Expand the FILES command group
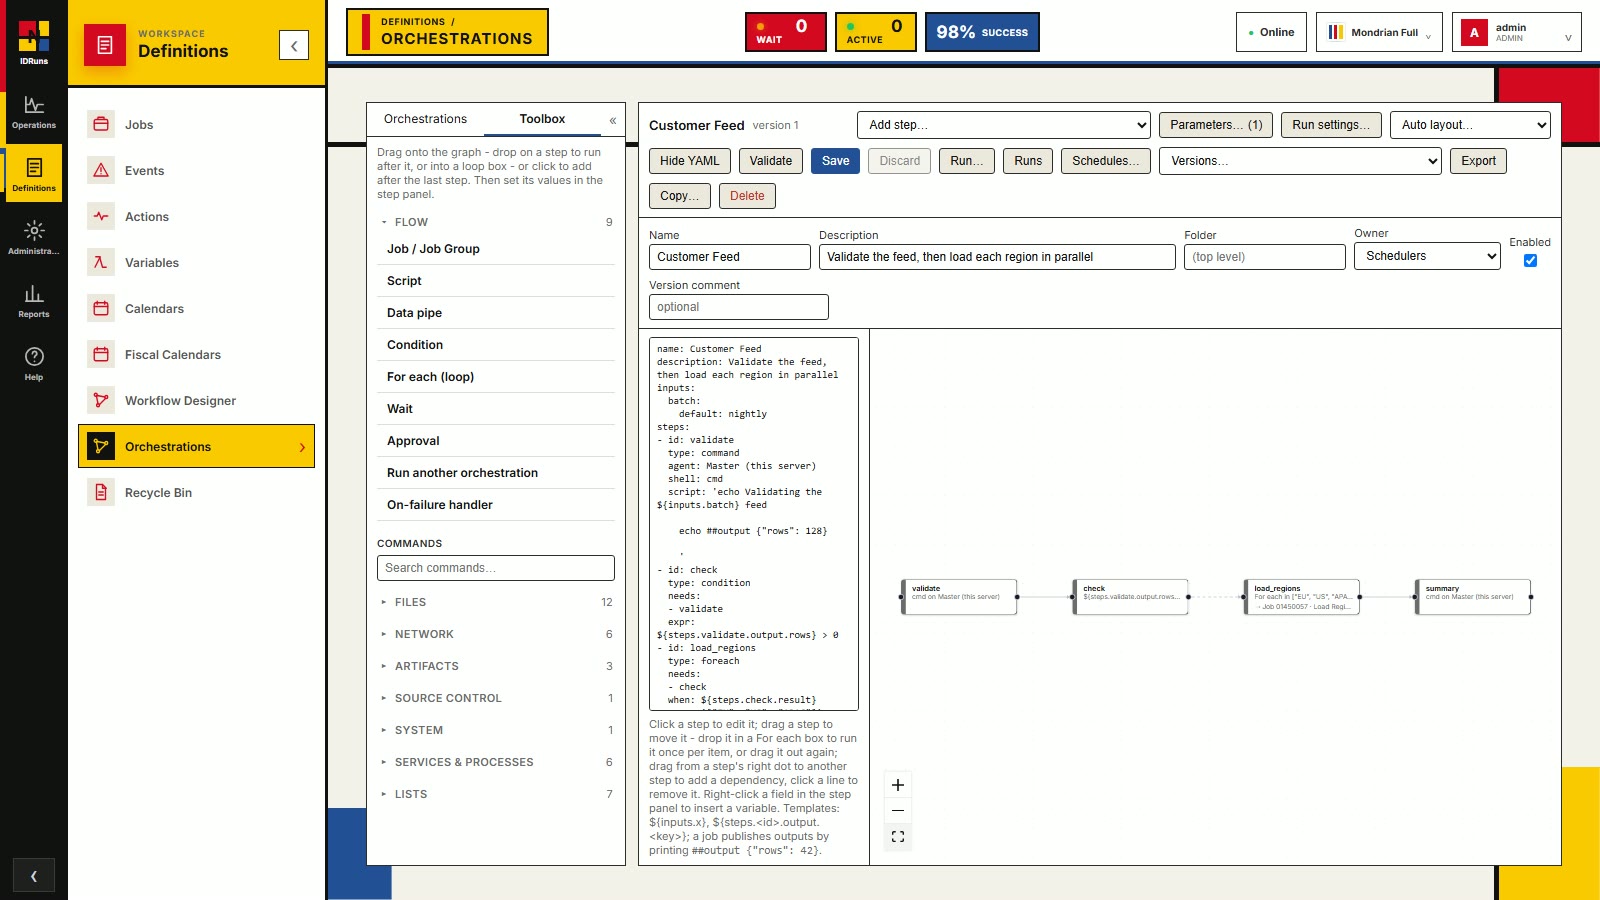Viewport: 1600px width, 900px height. coord(496,602)
